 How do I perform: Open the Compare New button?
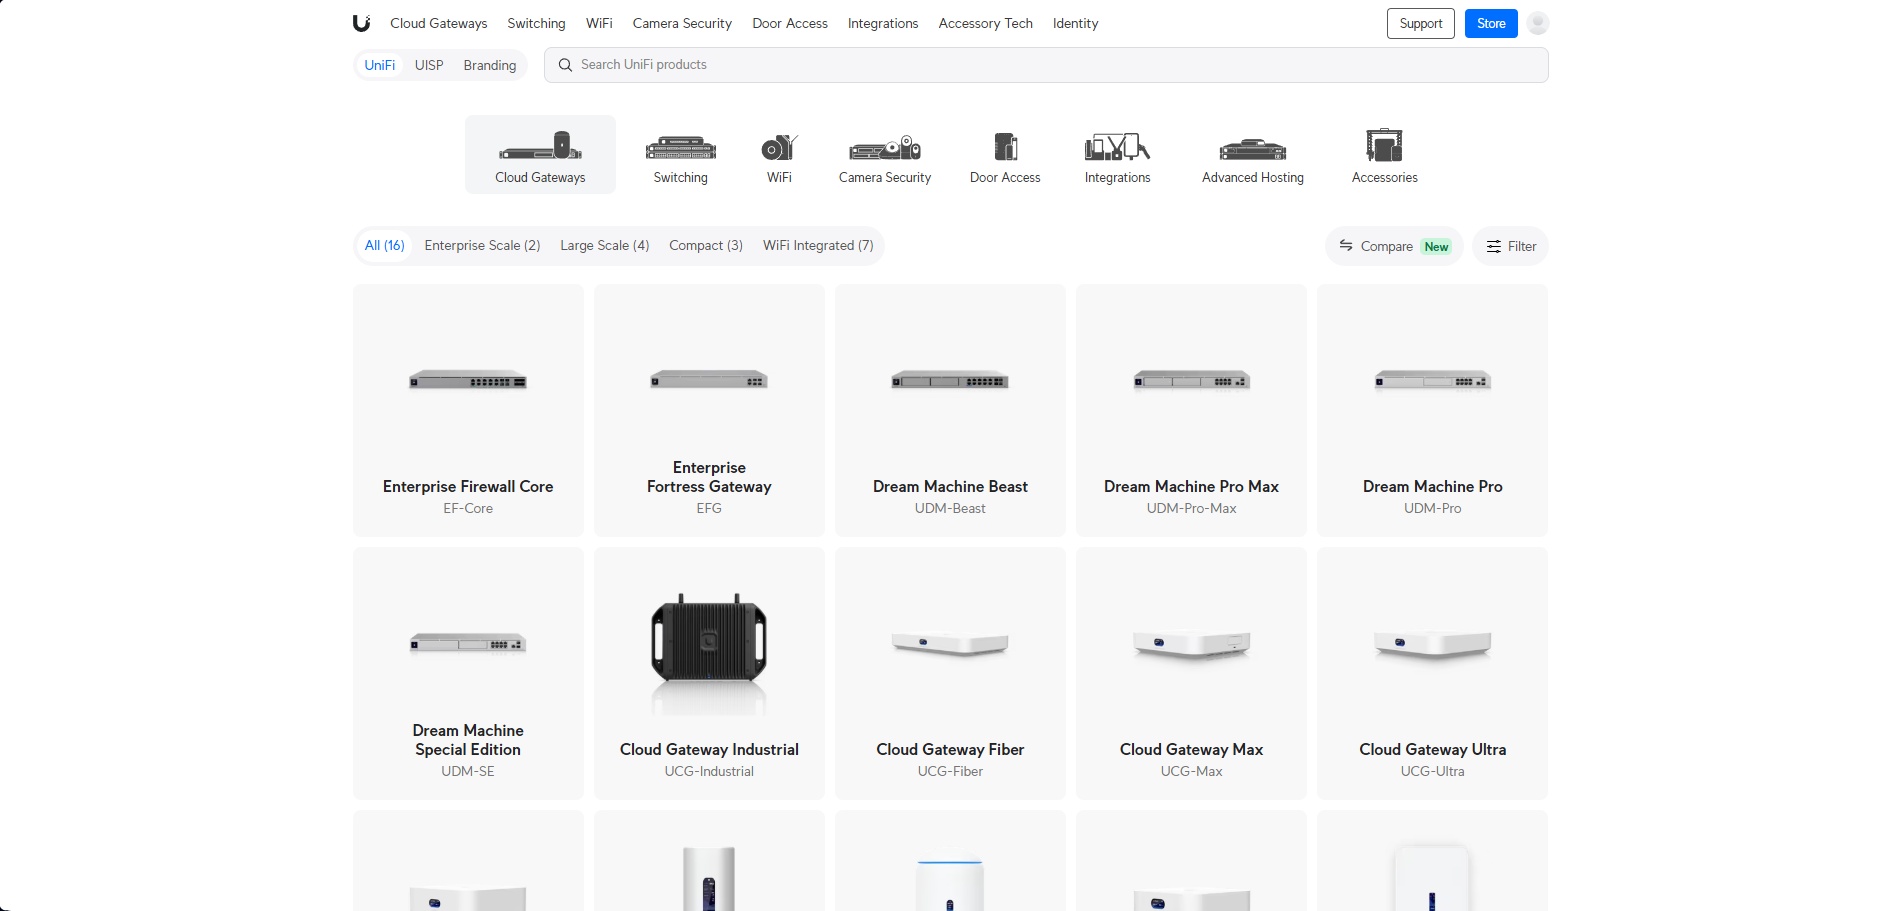(x=1394, y=246)
